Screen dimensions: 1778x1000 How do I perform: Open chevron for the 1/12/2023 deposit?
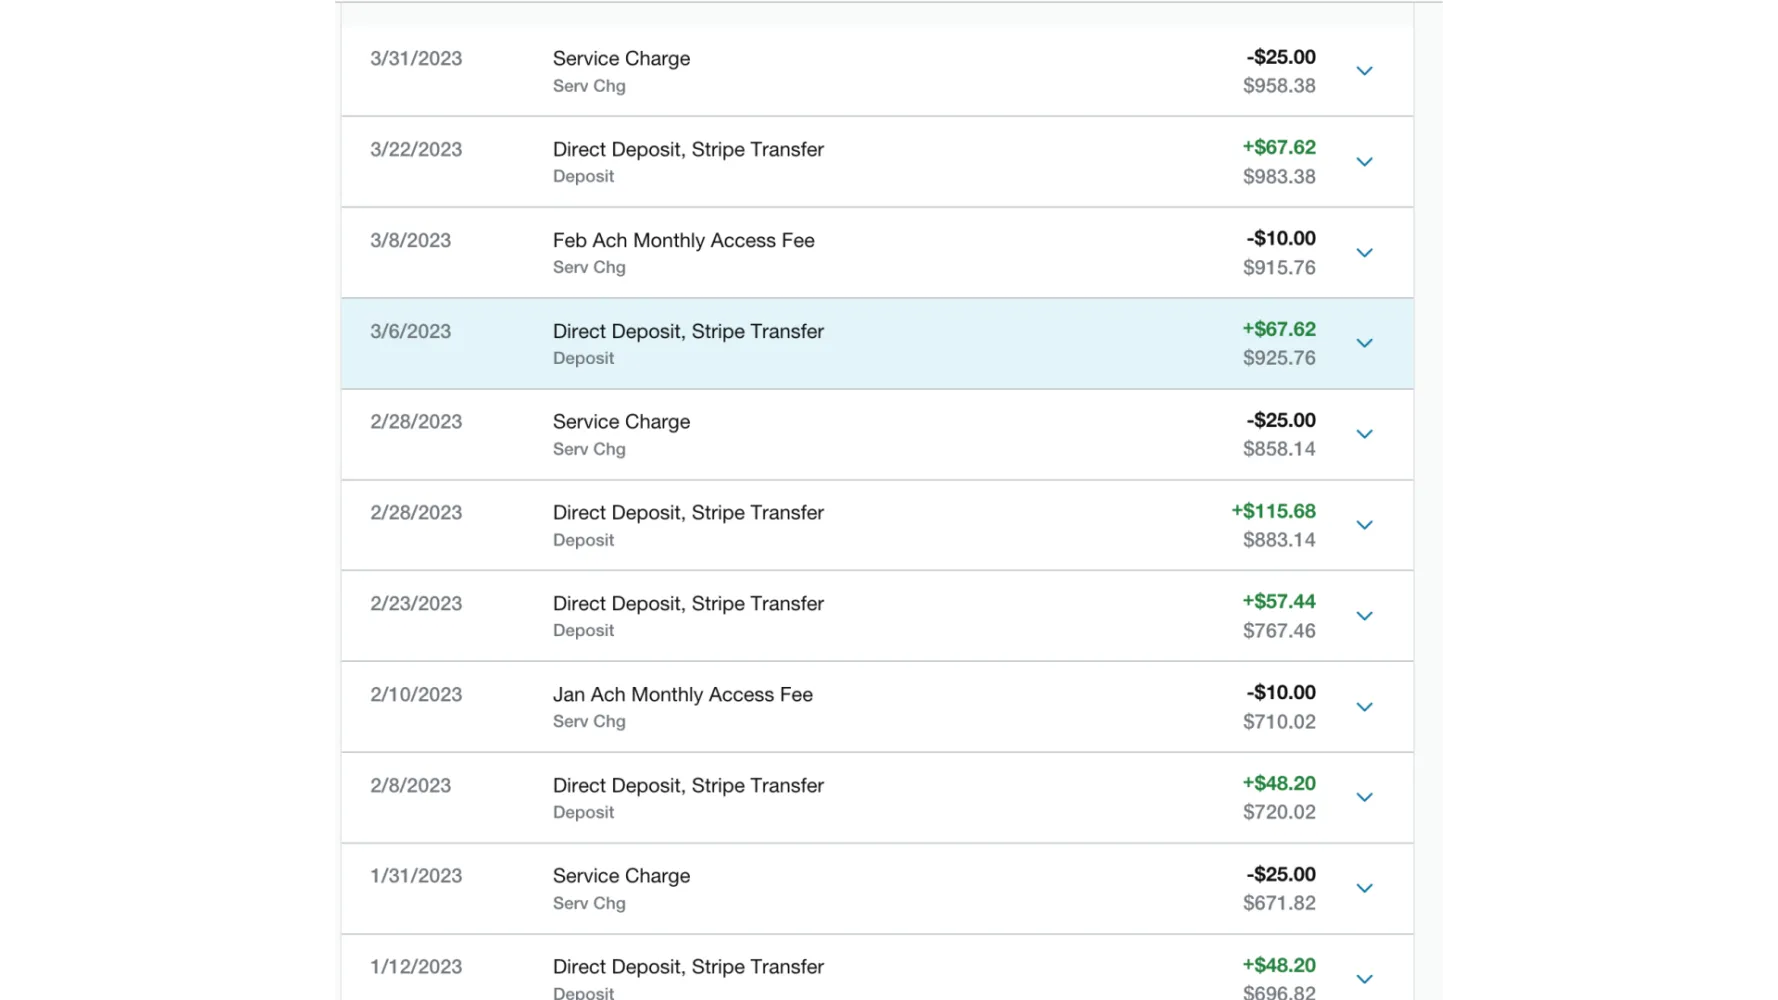pyautogui.click(x=1364, y=979)
